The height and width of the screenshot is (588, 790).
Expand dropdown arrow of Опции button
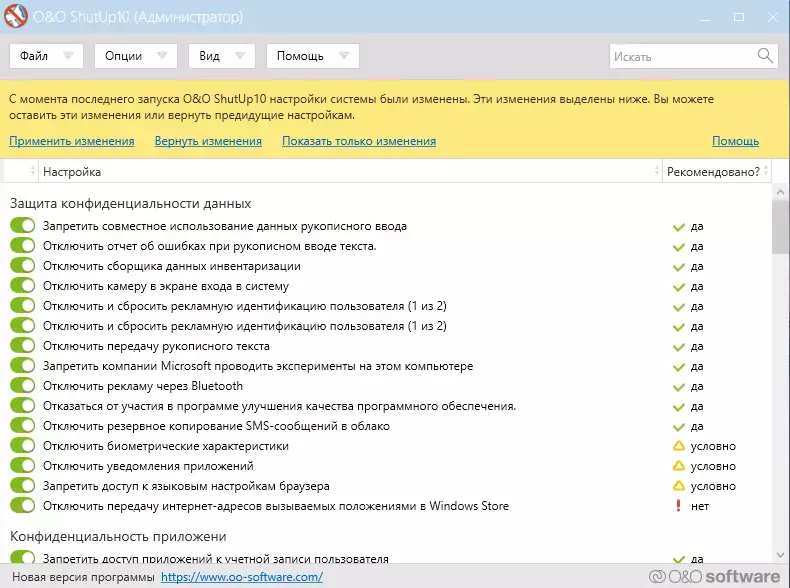pyautogui.click(x=162, y=55)
